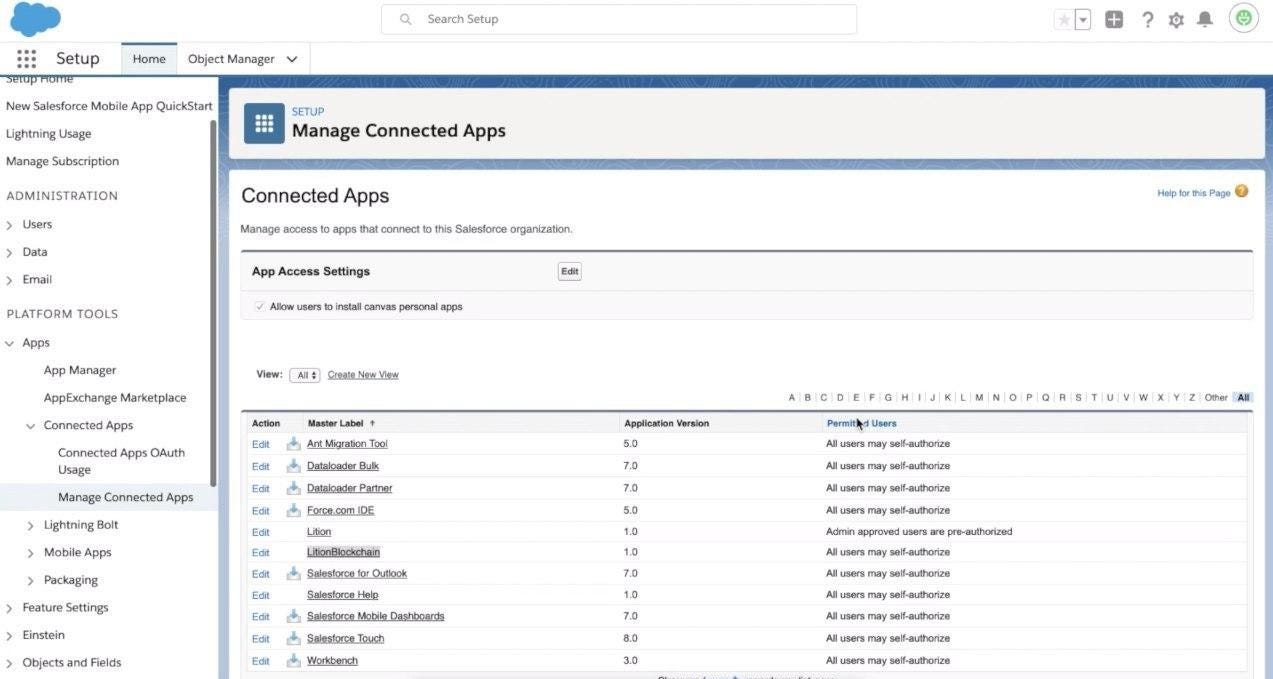1273x679 pixels.
Task: Click the sidebar vertical scrollbar
Action: coord(213,303)
